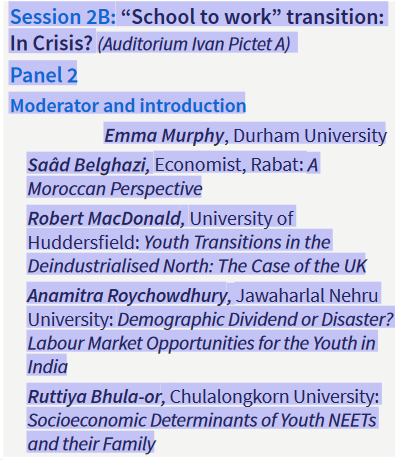
Task: Click the 'Moroccan Perspective' title text
Action: click(115, 189)
